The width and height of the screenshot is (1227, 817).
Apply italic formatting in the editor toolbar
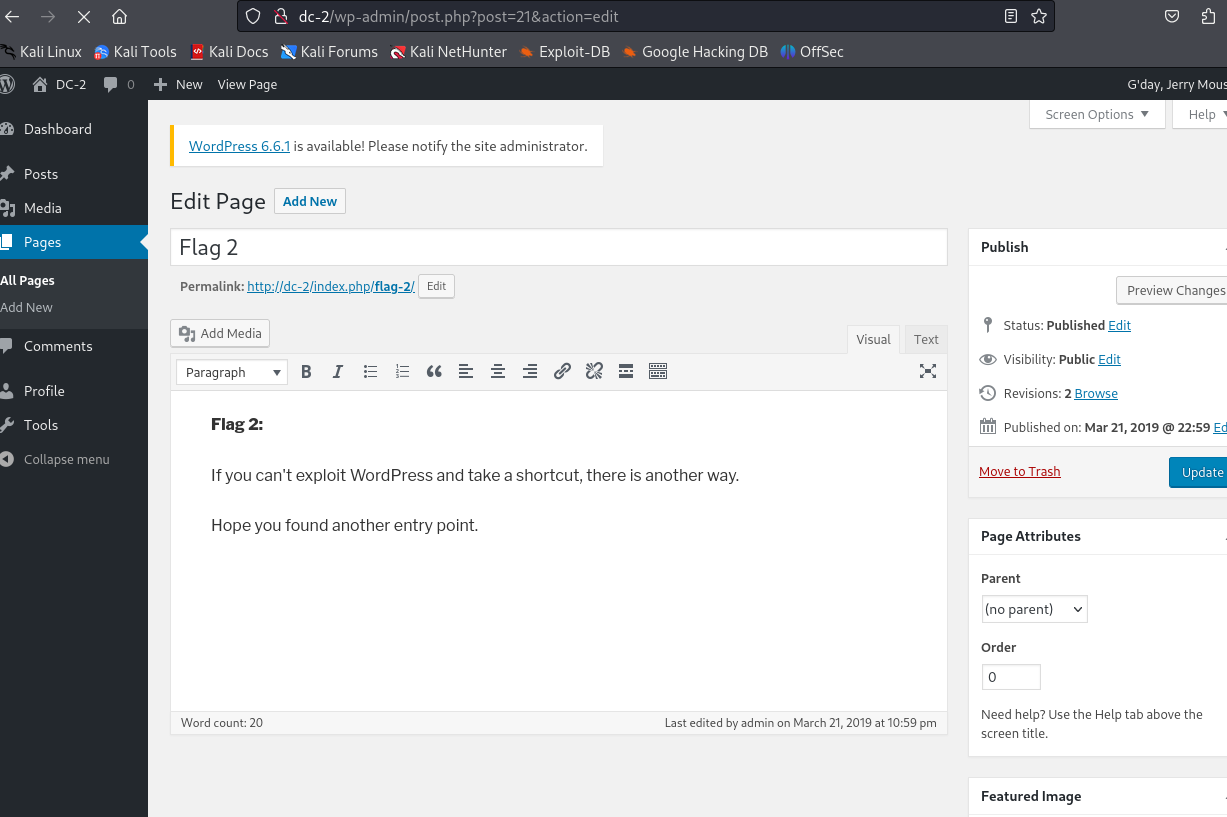(338, 372)
